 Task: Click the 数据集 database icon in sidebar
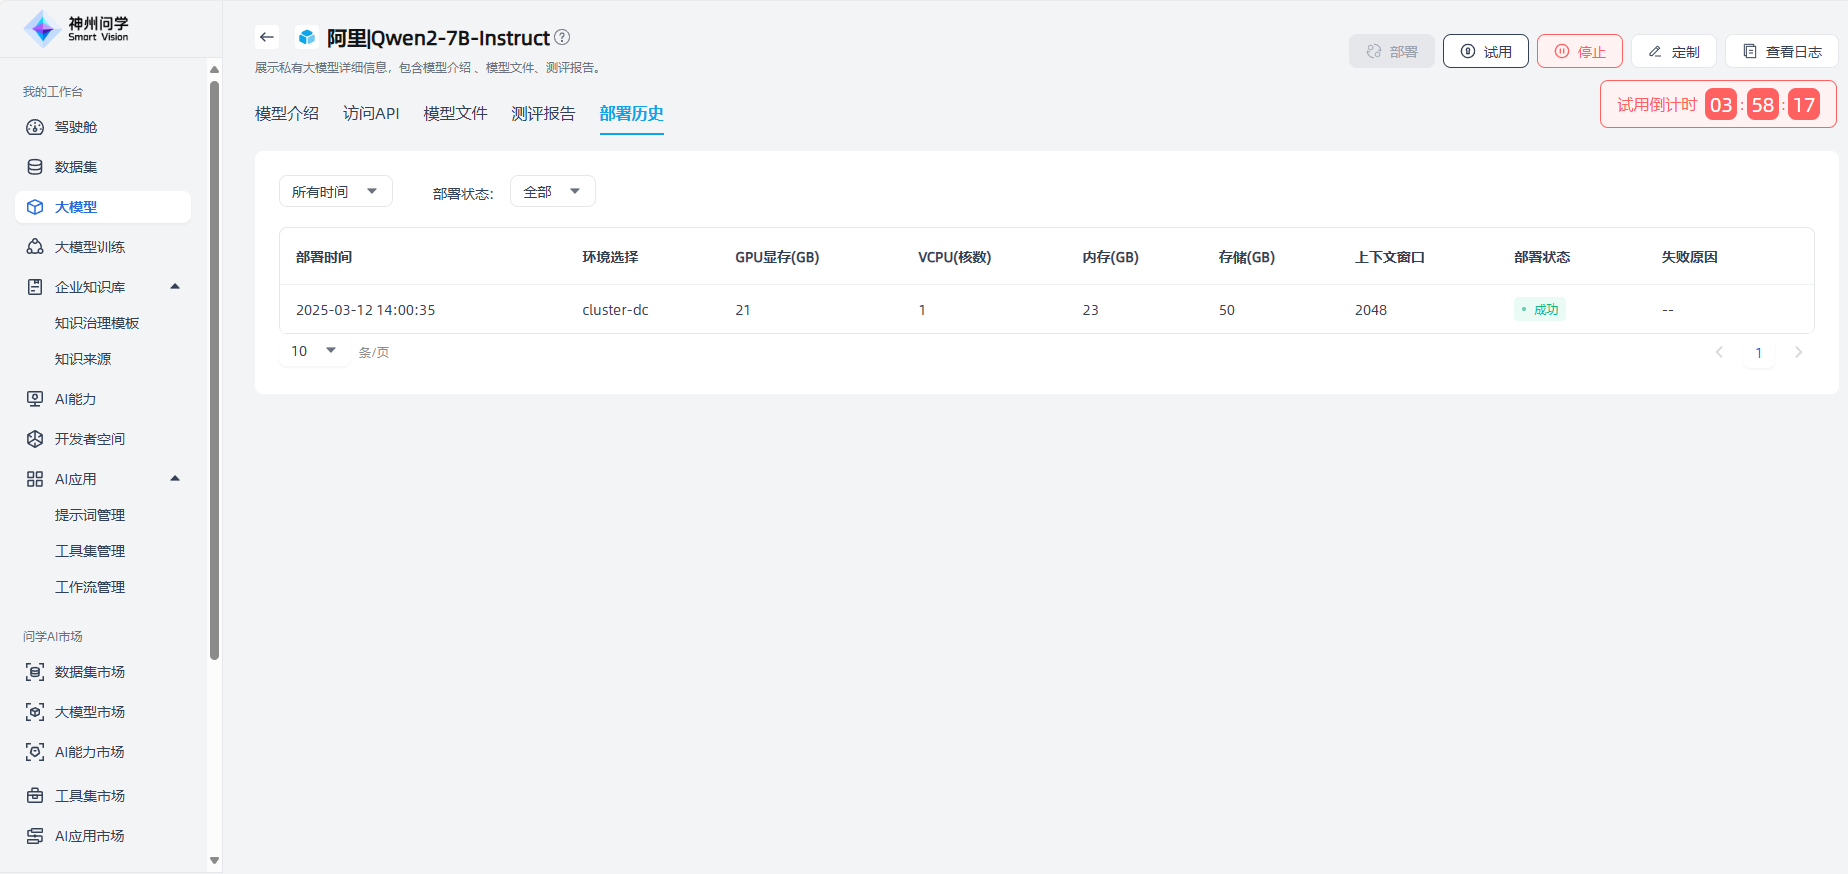35,167
